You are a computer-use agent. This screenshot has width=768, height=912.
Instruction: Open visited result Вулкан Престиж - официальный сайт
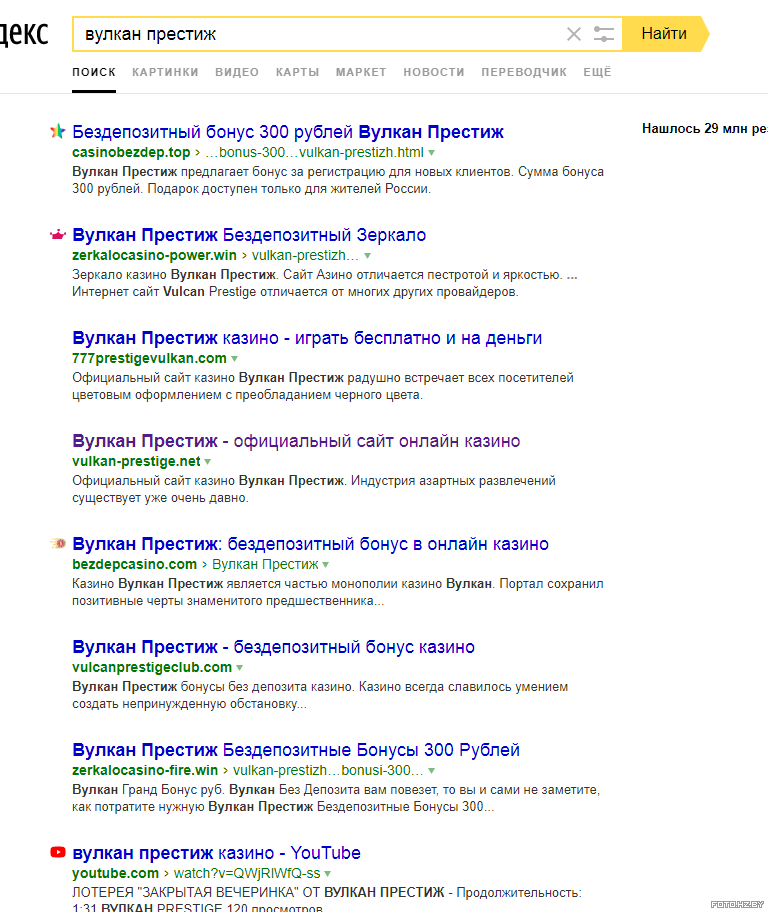[296, 441]
